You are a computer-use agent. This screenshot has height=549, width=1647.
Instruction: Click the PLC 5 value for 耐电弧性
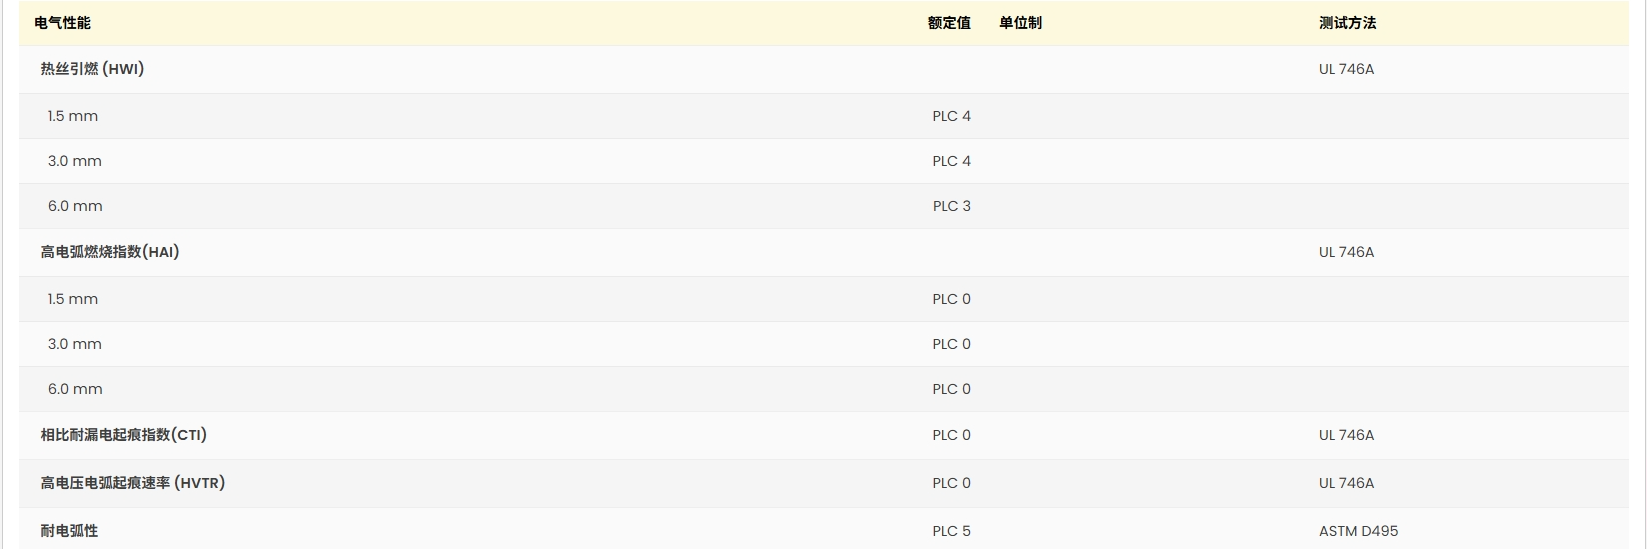[951, 531]
